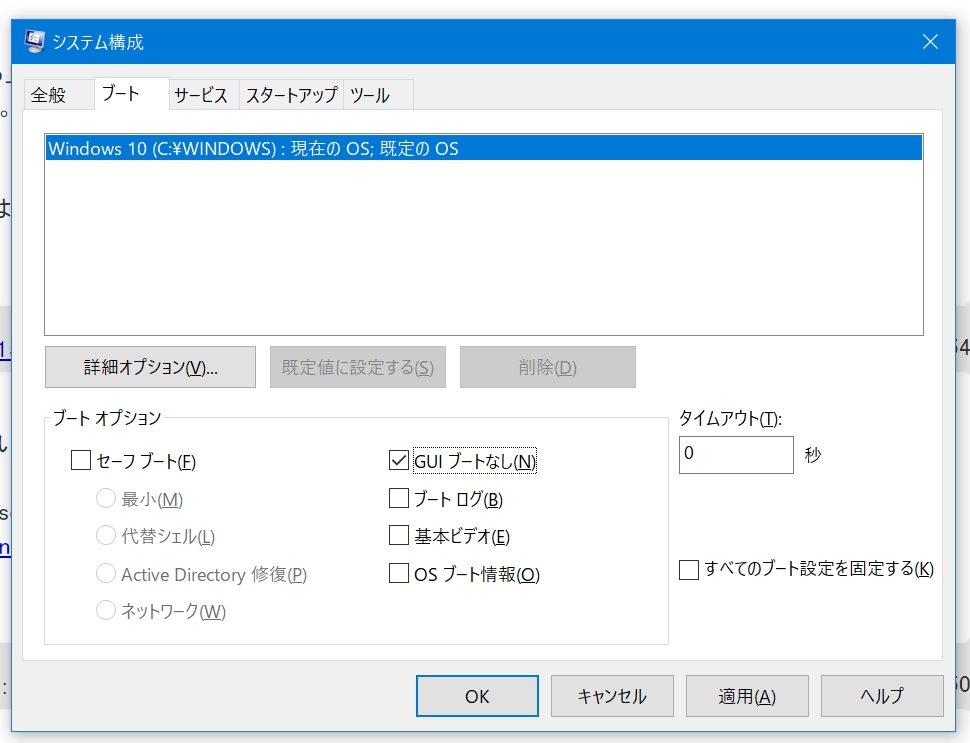The image size is (970, 743).
Task: Choose the 代替シェル(L) radio option
Action: [x=106, y=536]
